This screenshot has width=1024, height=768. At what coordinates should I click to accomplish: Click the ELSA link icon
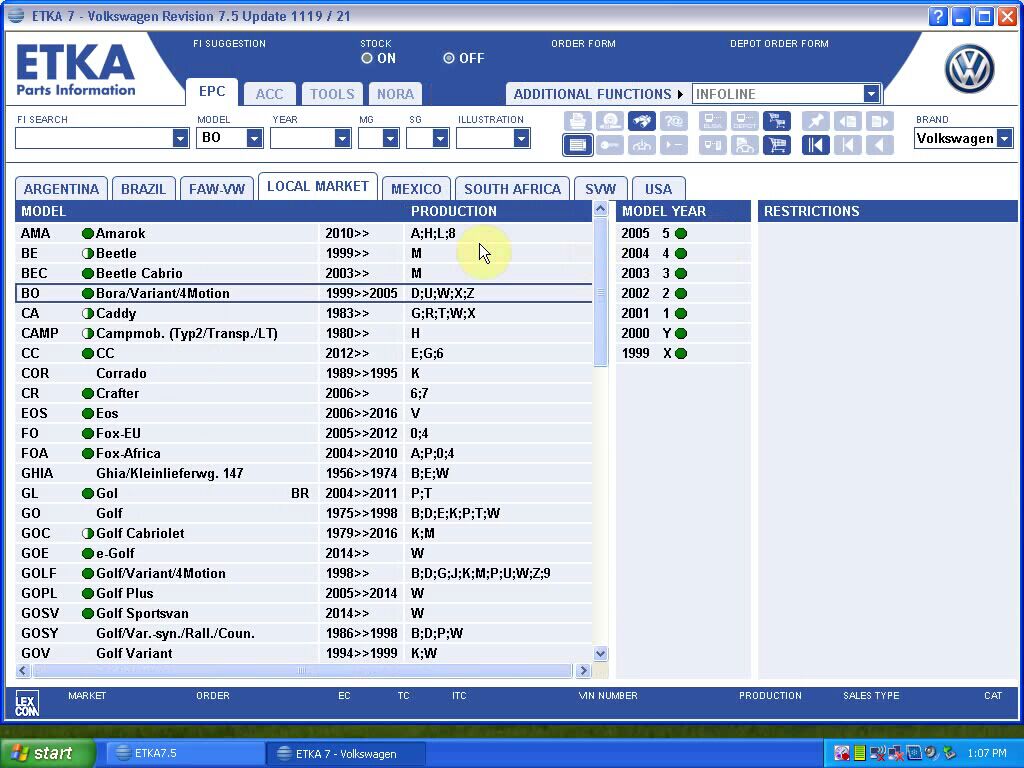coord(712,121)
